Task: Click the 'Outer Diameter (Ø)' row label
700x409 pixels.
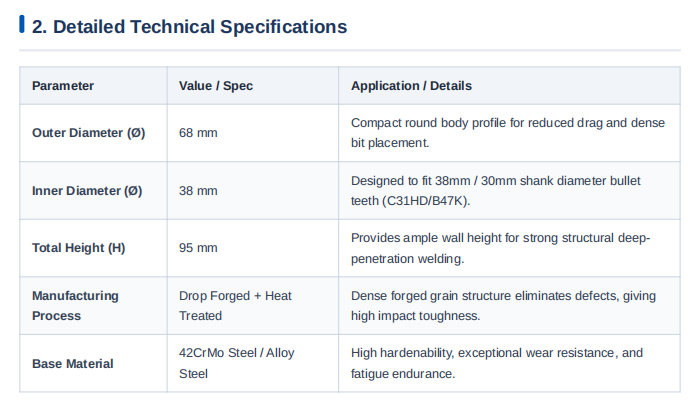Action: pyautogui.click(x=88, y=133)
